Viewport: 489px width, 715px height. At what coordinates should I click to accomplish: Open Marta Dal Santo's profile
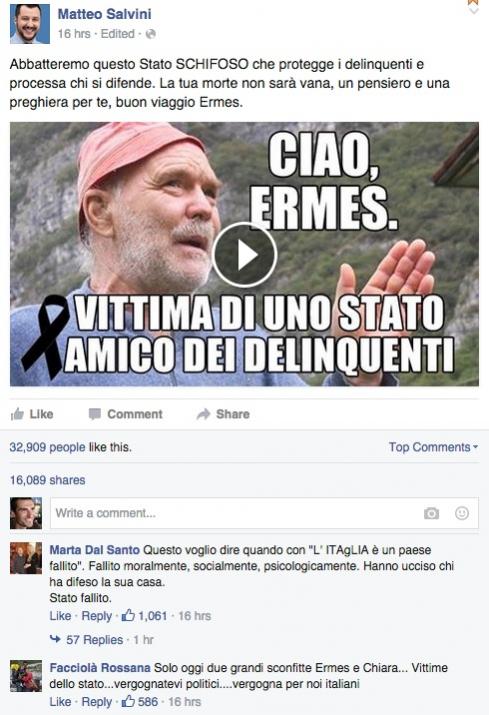pyautogui.click(x=94, y=550)
